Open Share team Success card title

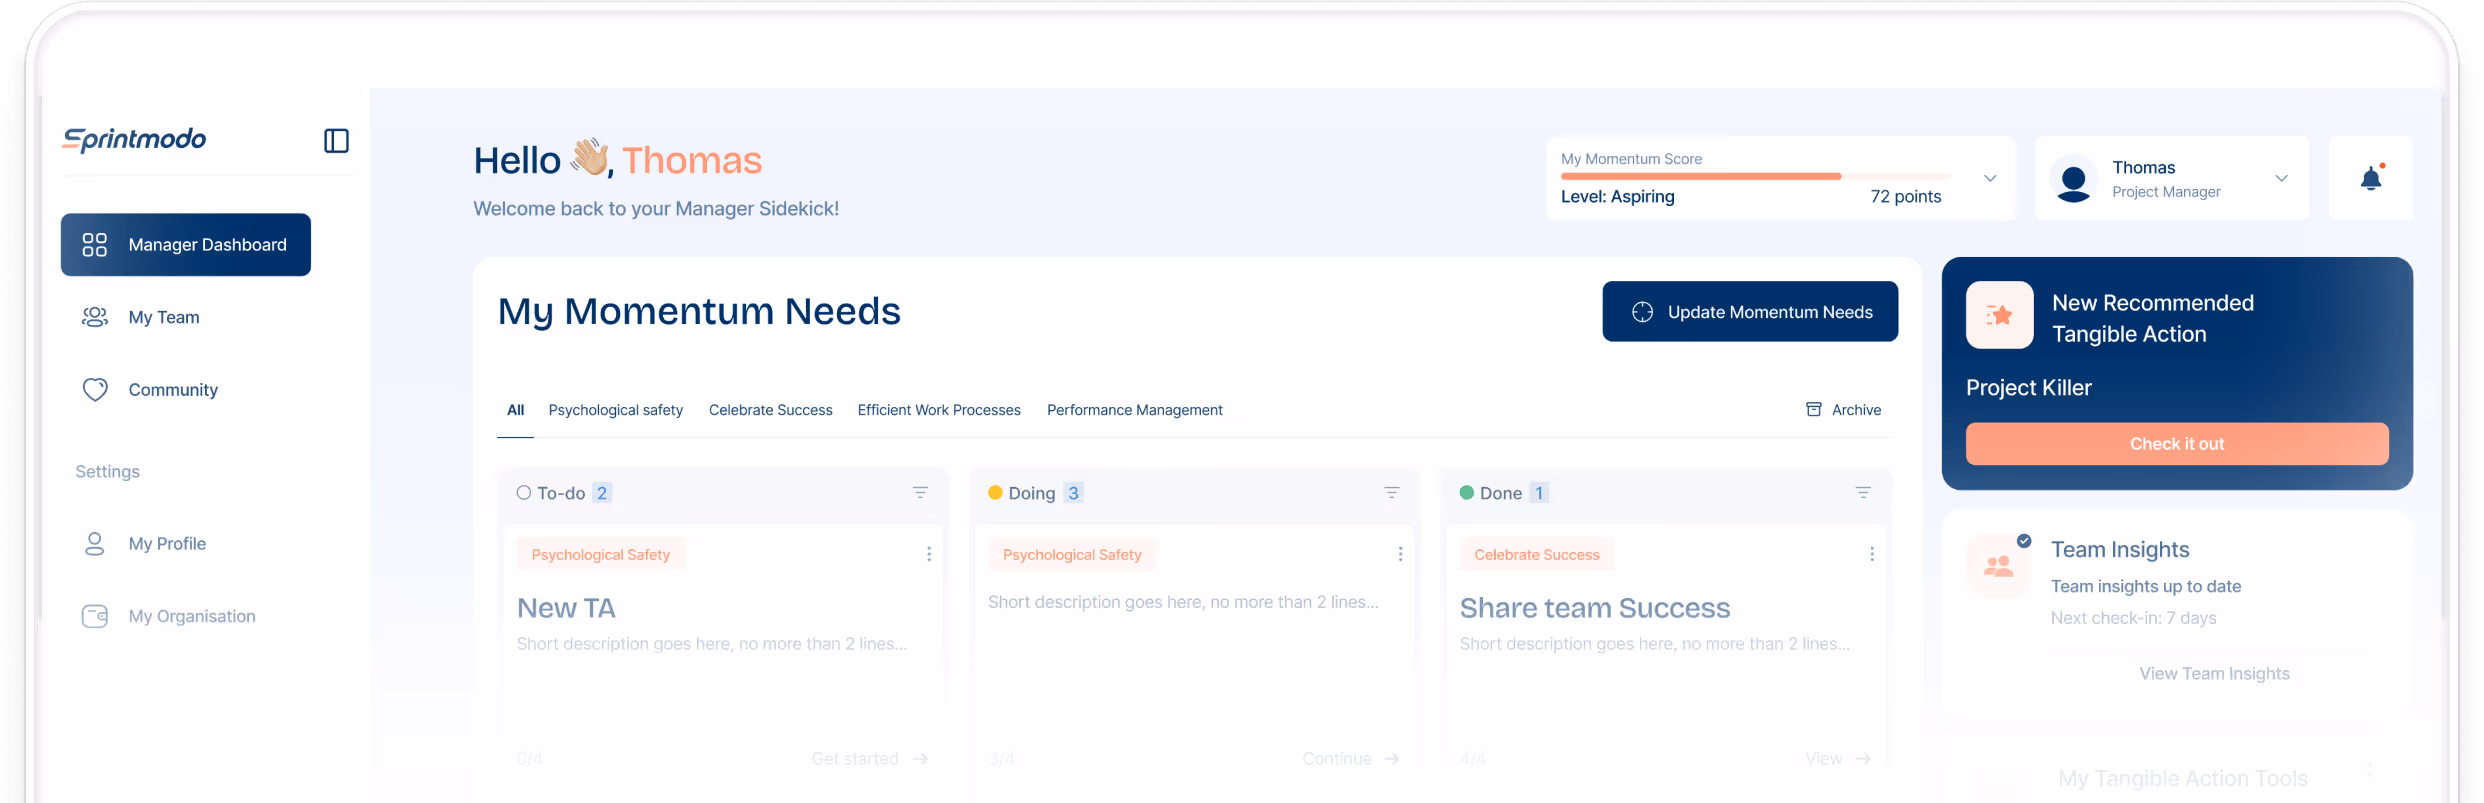[x=1595, y=608]
